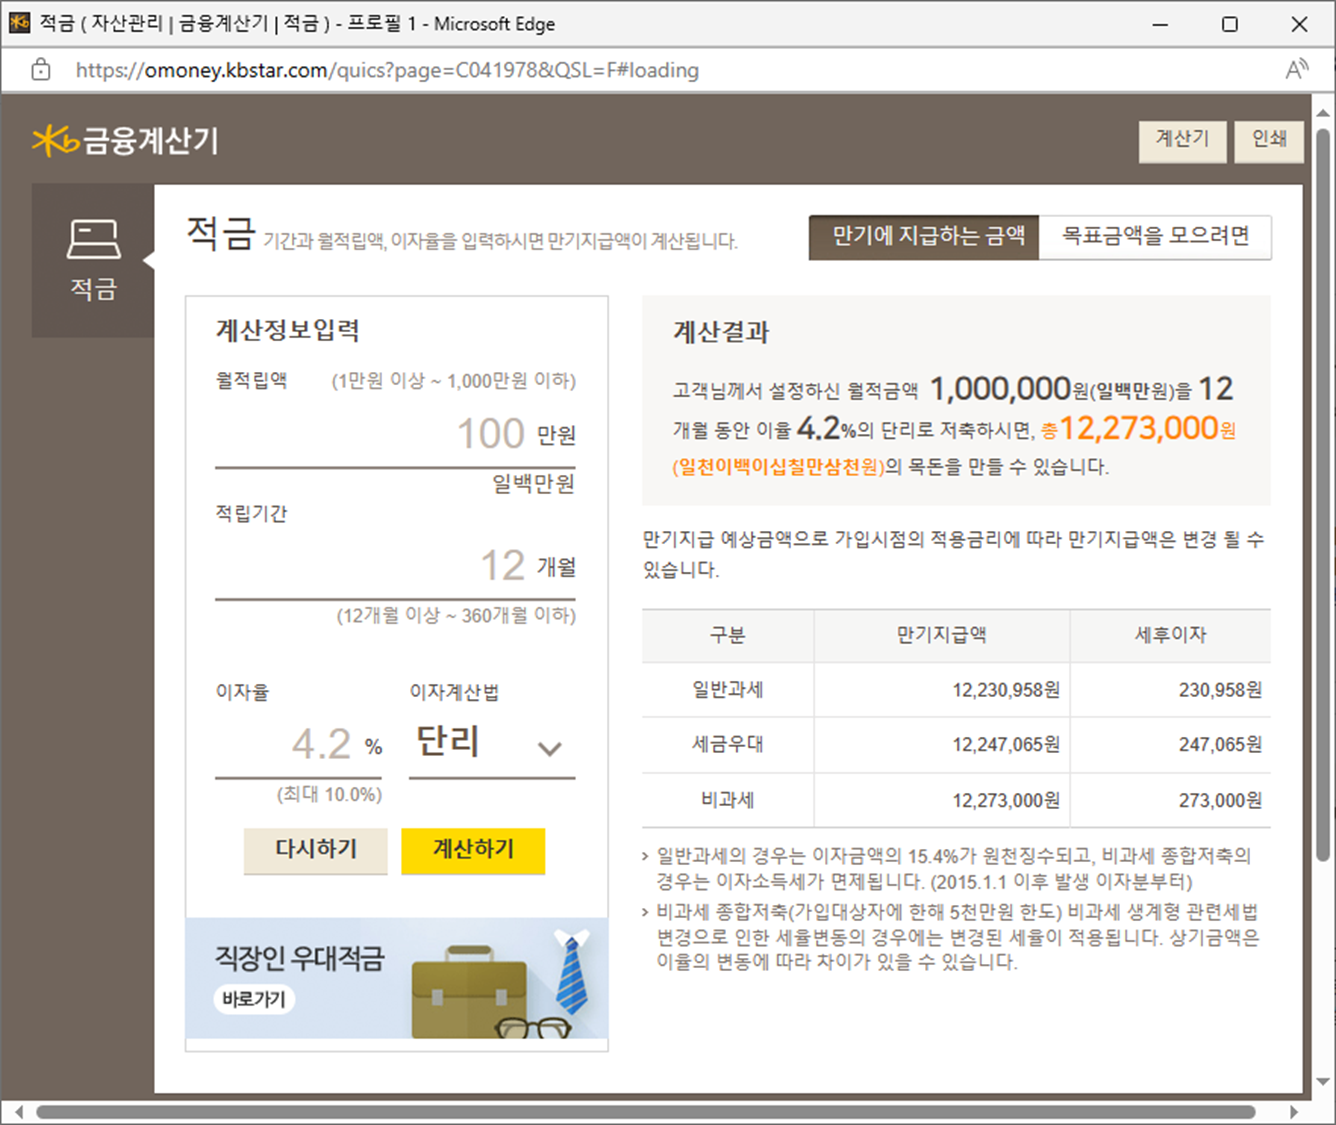The image size is (1336, 1125).
Task: Select the 만기에 지급하는 금액 option
Action: (923, 238)
